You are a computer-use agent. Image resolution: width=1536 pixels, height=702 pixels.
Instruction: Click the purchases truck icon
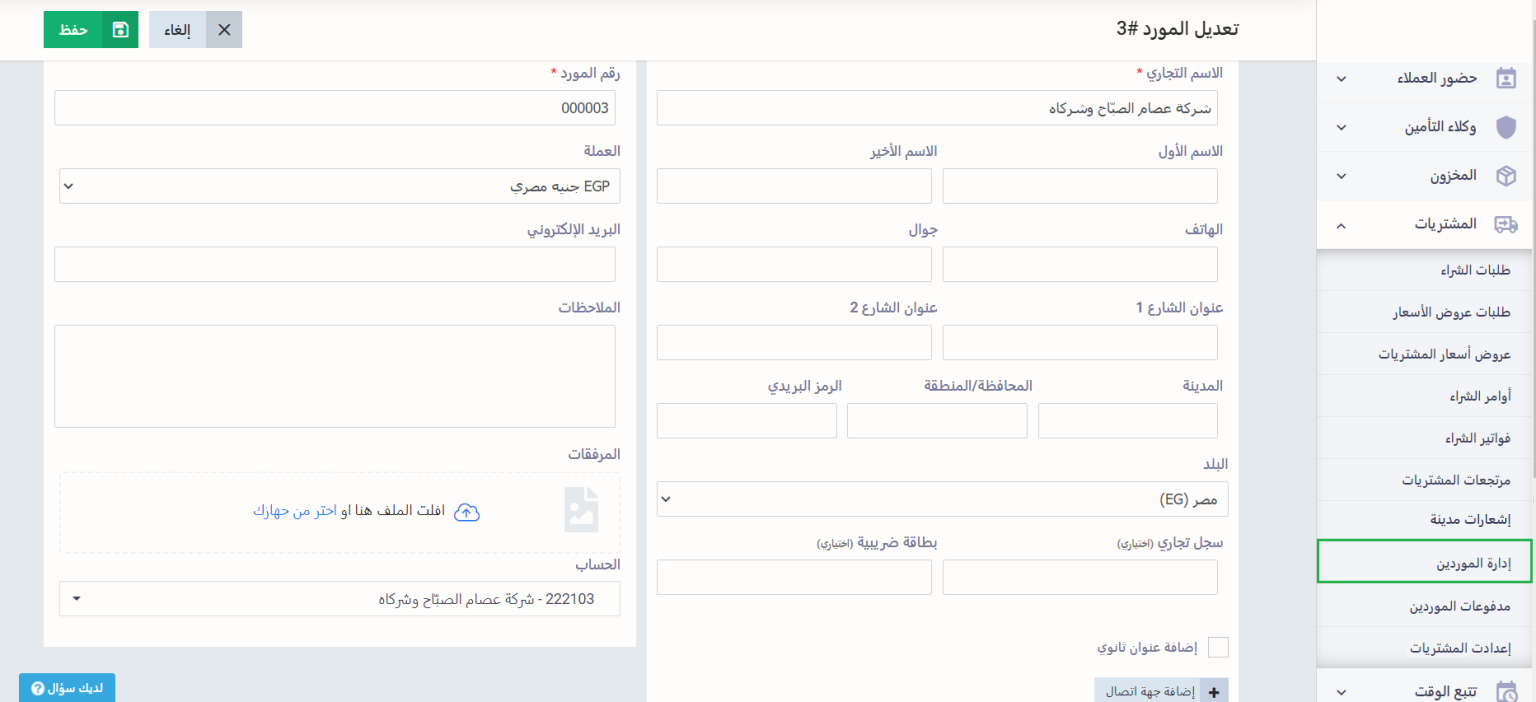click(x=1505, y=225)
